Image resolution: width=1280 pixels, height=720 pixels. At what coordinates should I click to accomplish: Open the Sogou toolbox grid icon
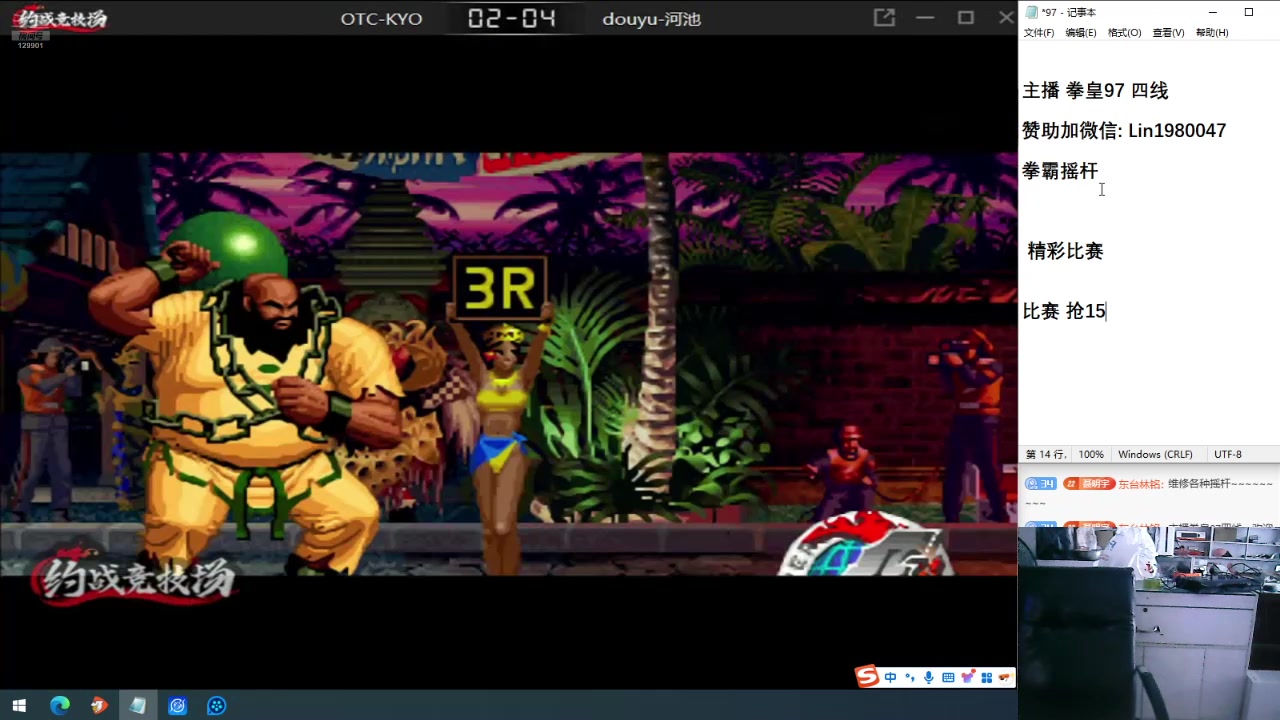[986, 677]
